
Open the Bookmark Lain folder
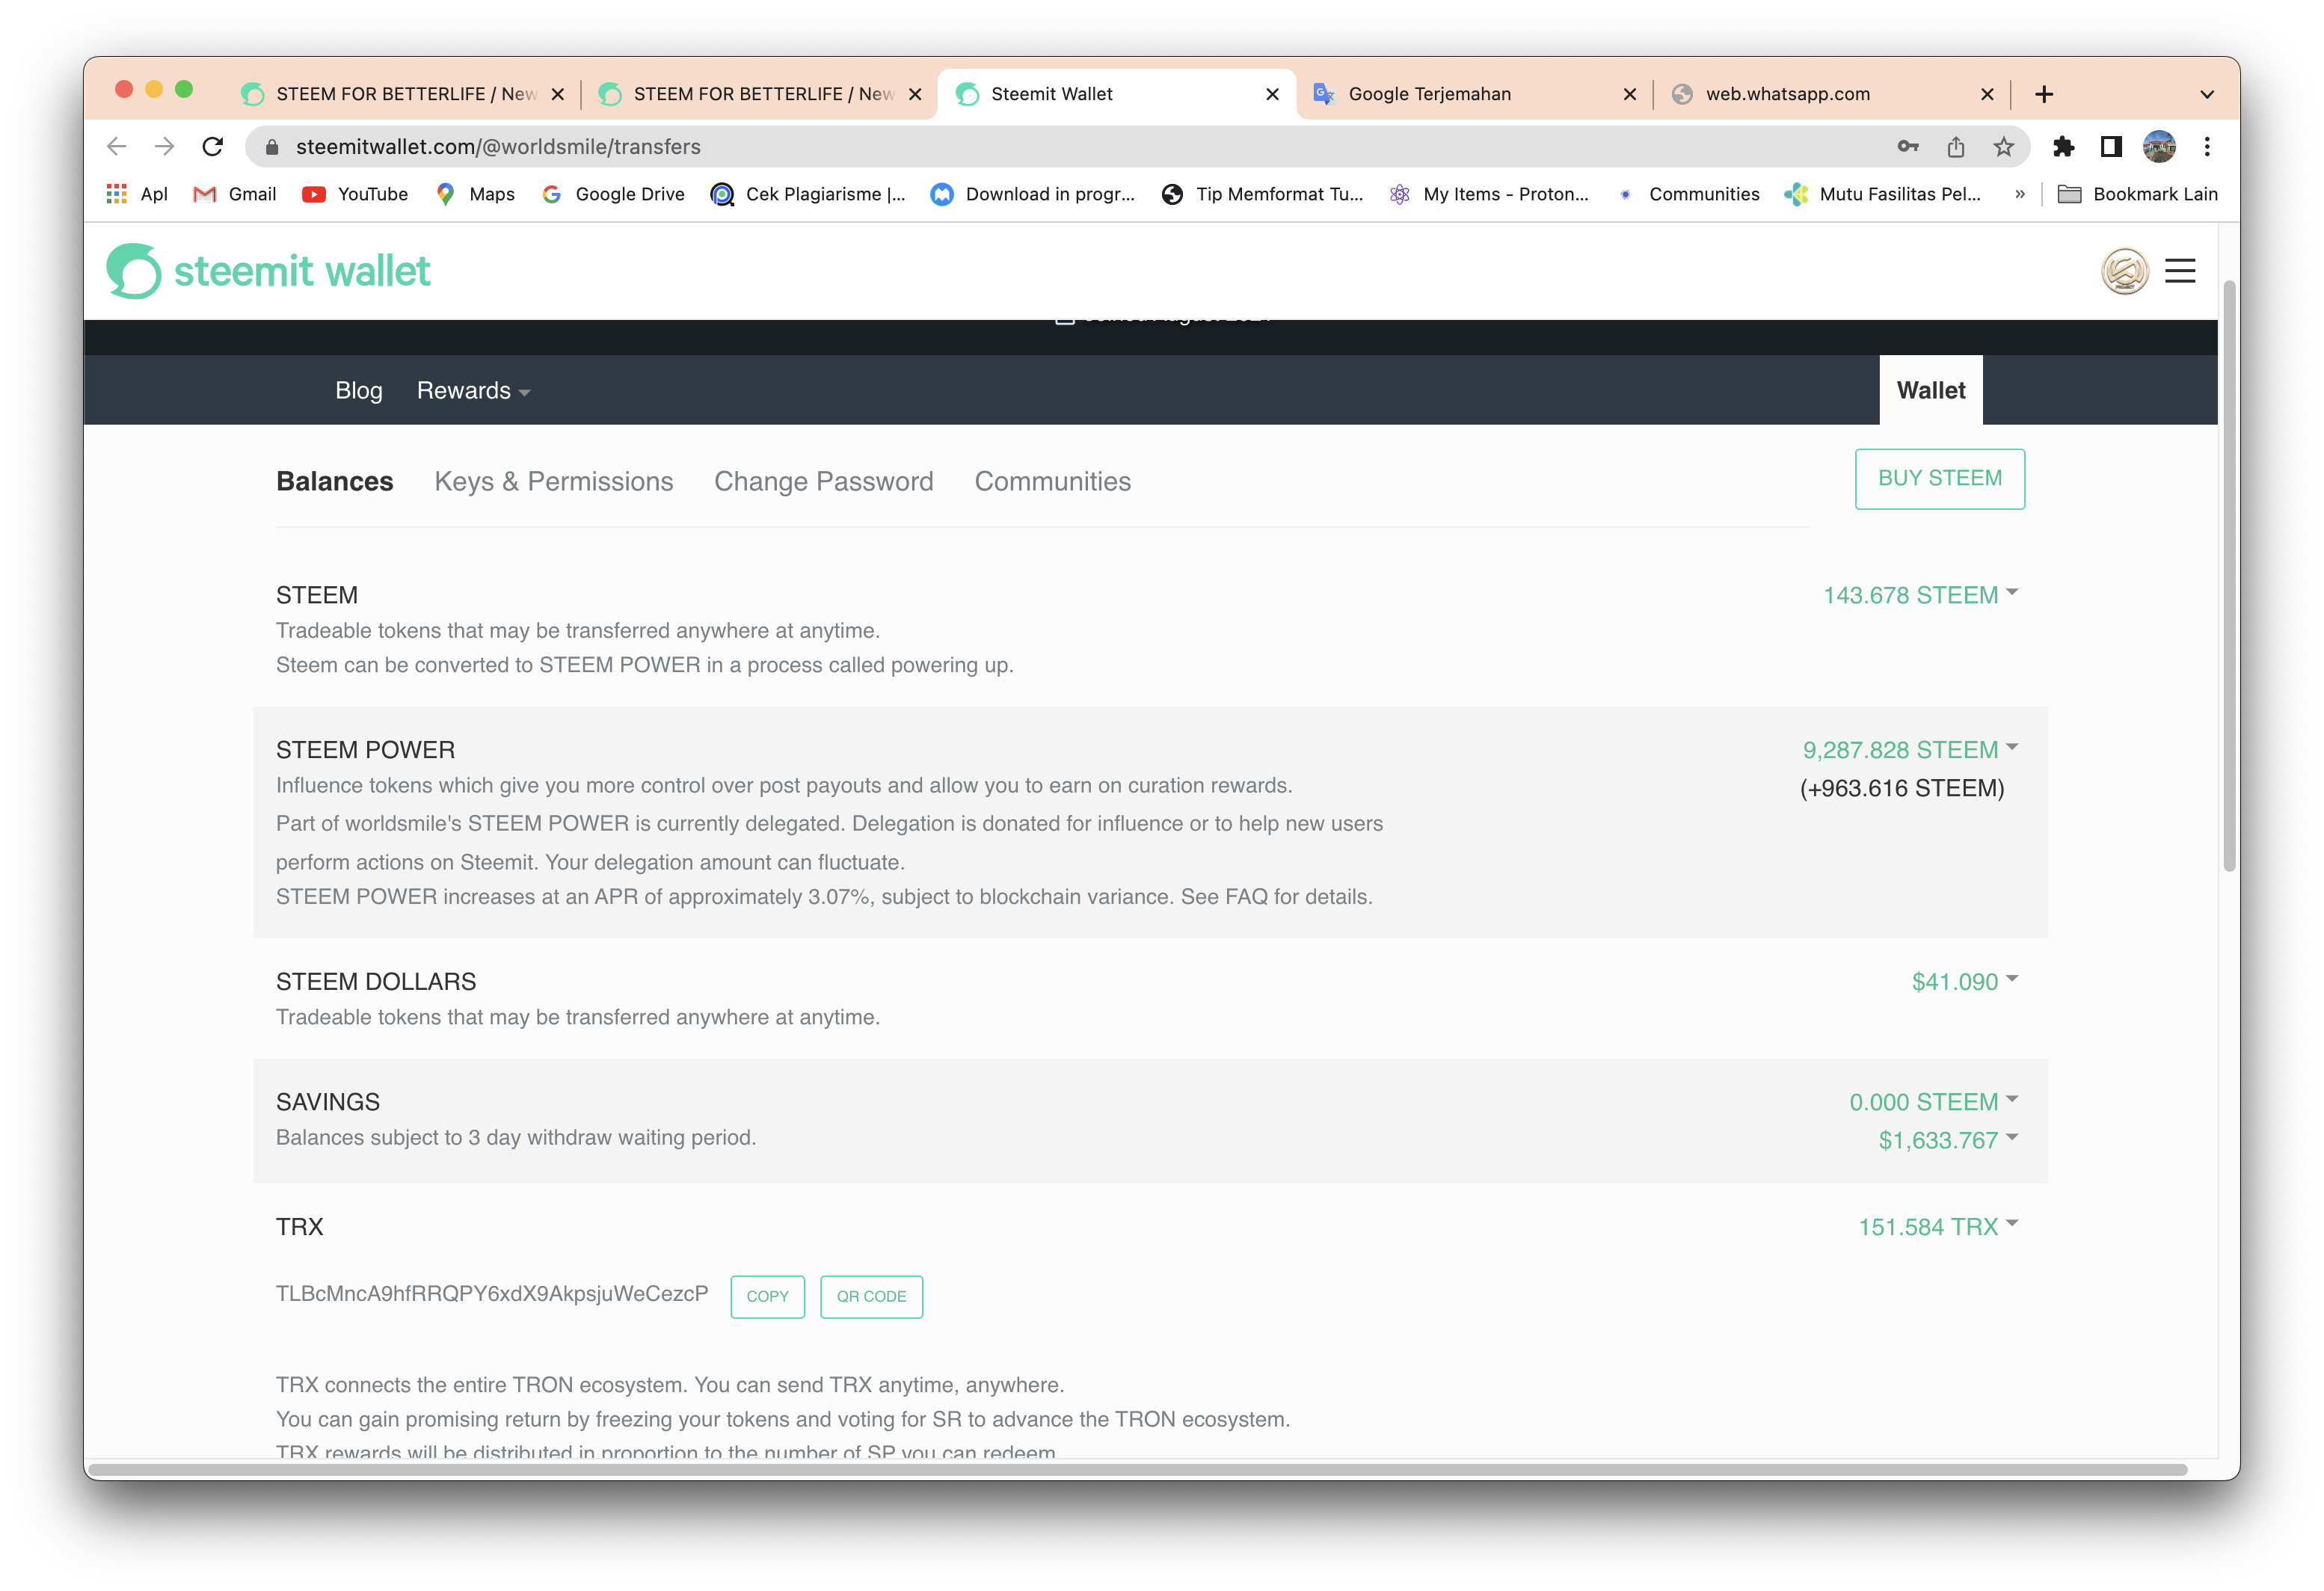[x=2138, y=194]
